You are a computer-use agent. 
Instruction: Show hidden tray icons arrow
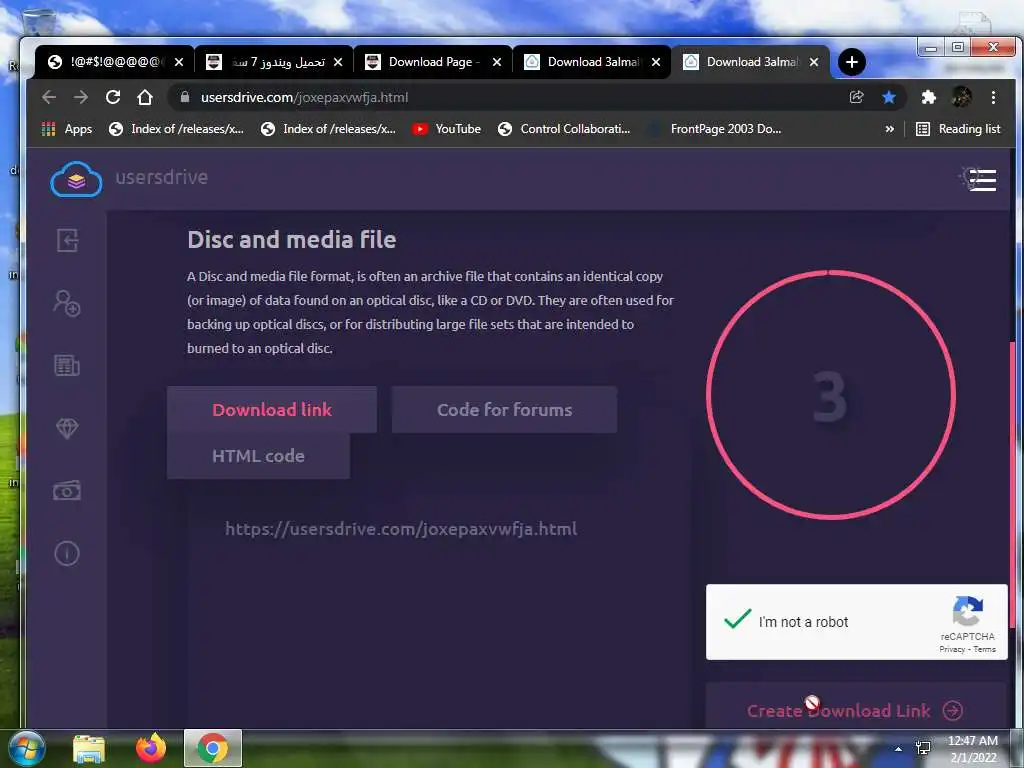tap(899, 749)
